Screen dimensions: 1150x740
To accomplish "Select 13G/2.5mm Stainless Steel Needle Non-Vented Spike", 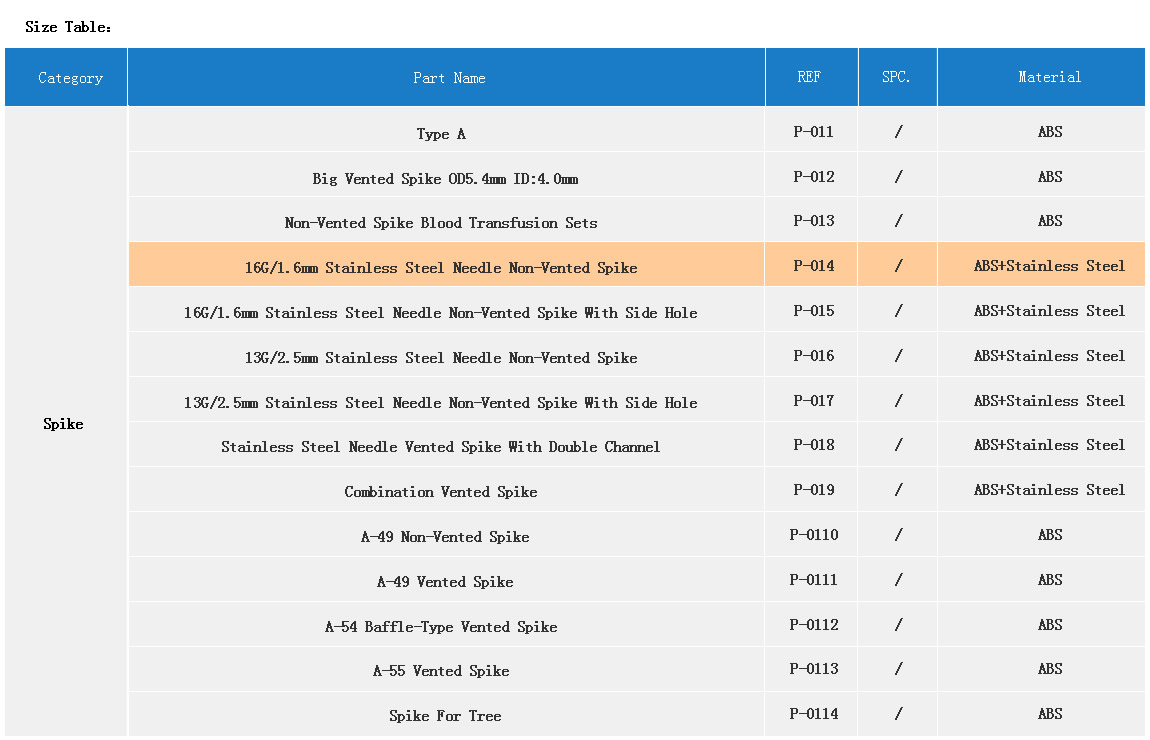I will (441, 358).
